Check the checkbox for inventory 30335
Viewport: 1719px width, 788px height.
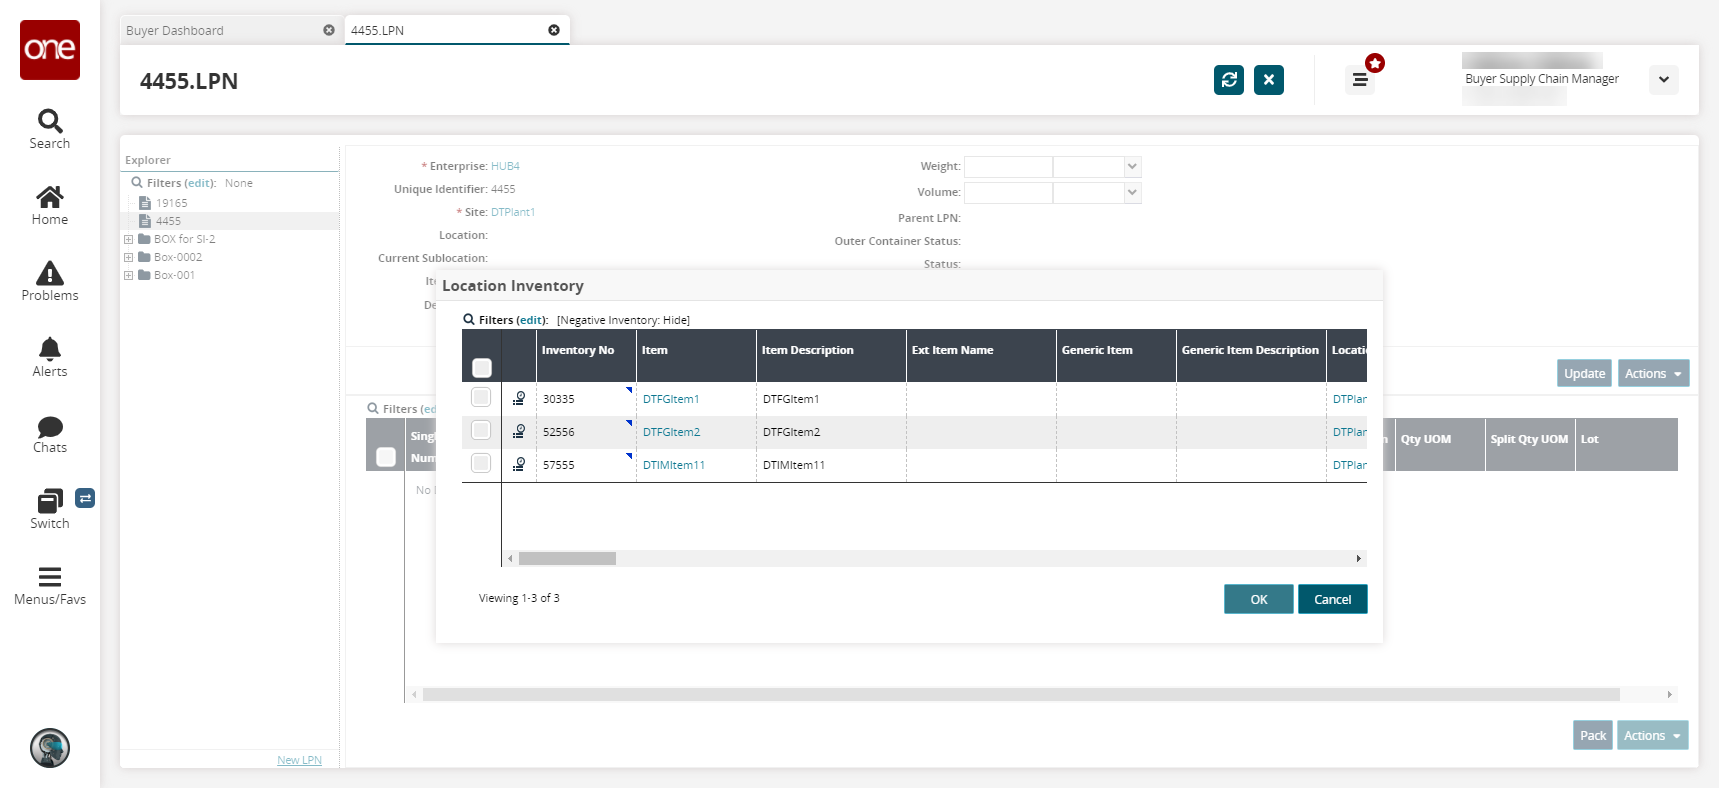(x=481, y=398)
